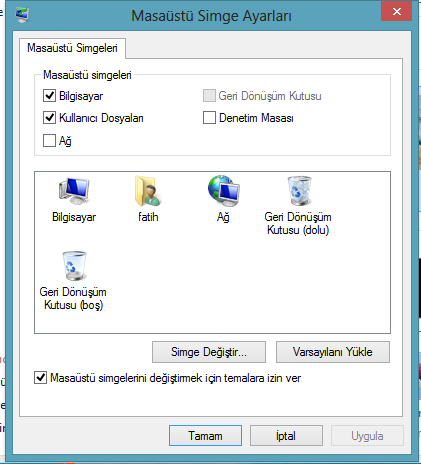Click the Uygula apply button
Image resolution: width=421 pixels, height=464 pixels.
click(367, 436)
